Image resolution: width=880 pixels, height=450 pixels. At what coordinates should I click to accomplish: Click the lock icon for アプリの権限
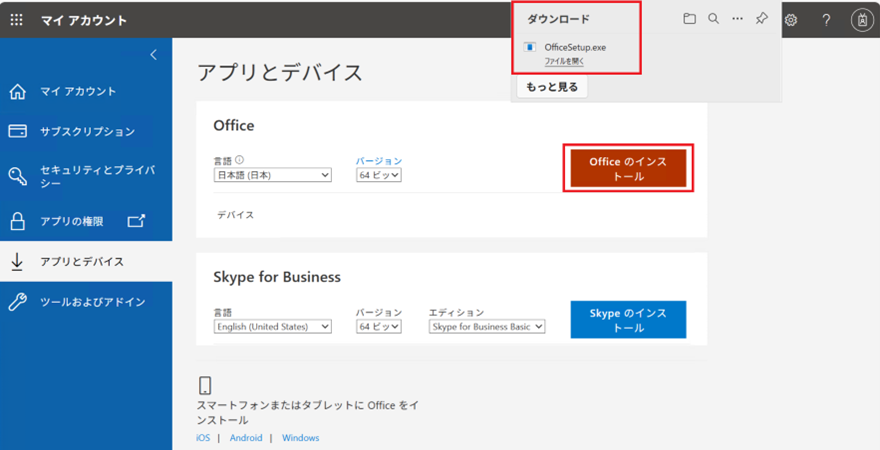point(17,222)
